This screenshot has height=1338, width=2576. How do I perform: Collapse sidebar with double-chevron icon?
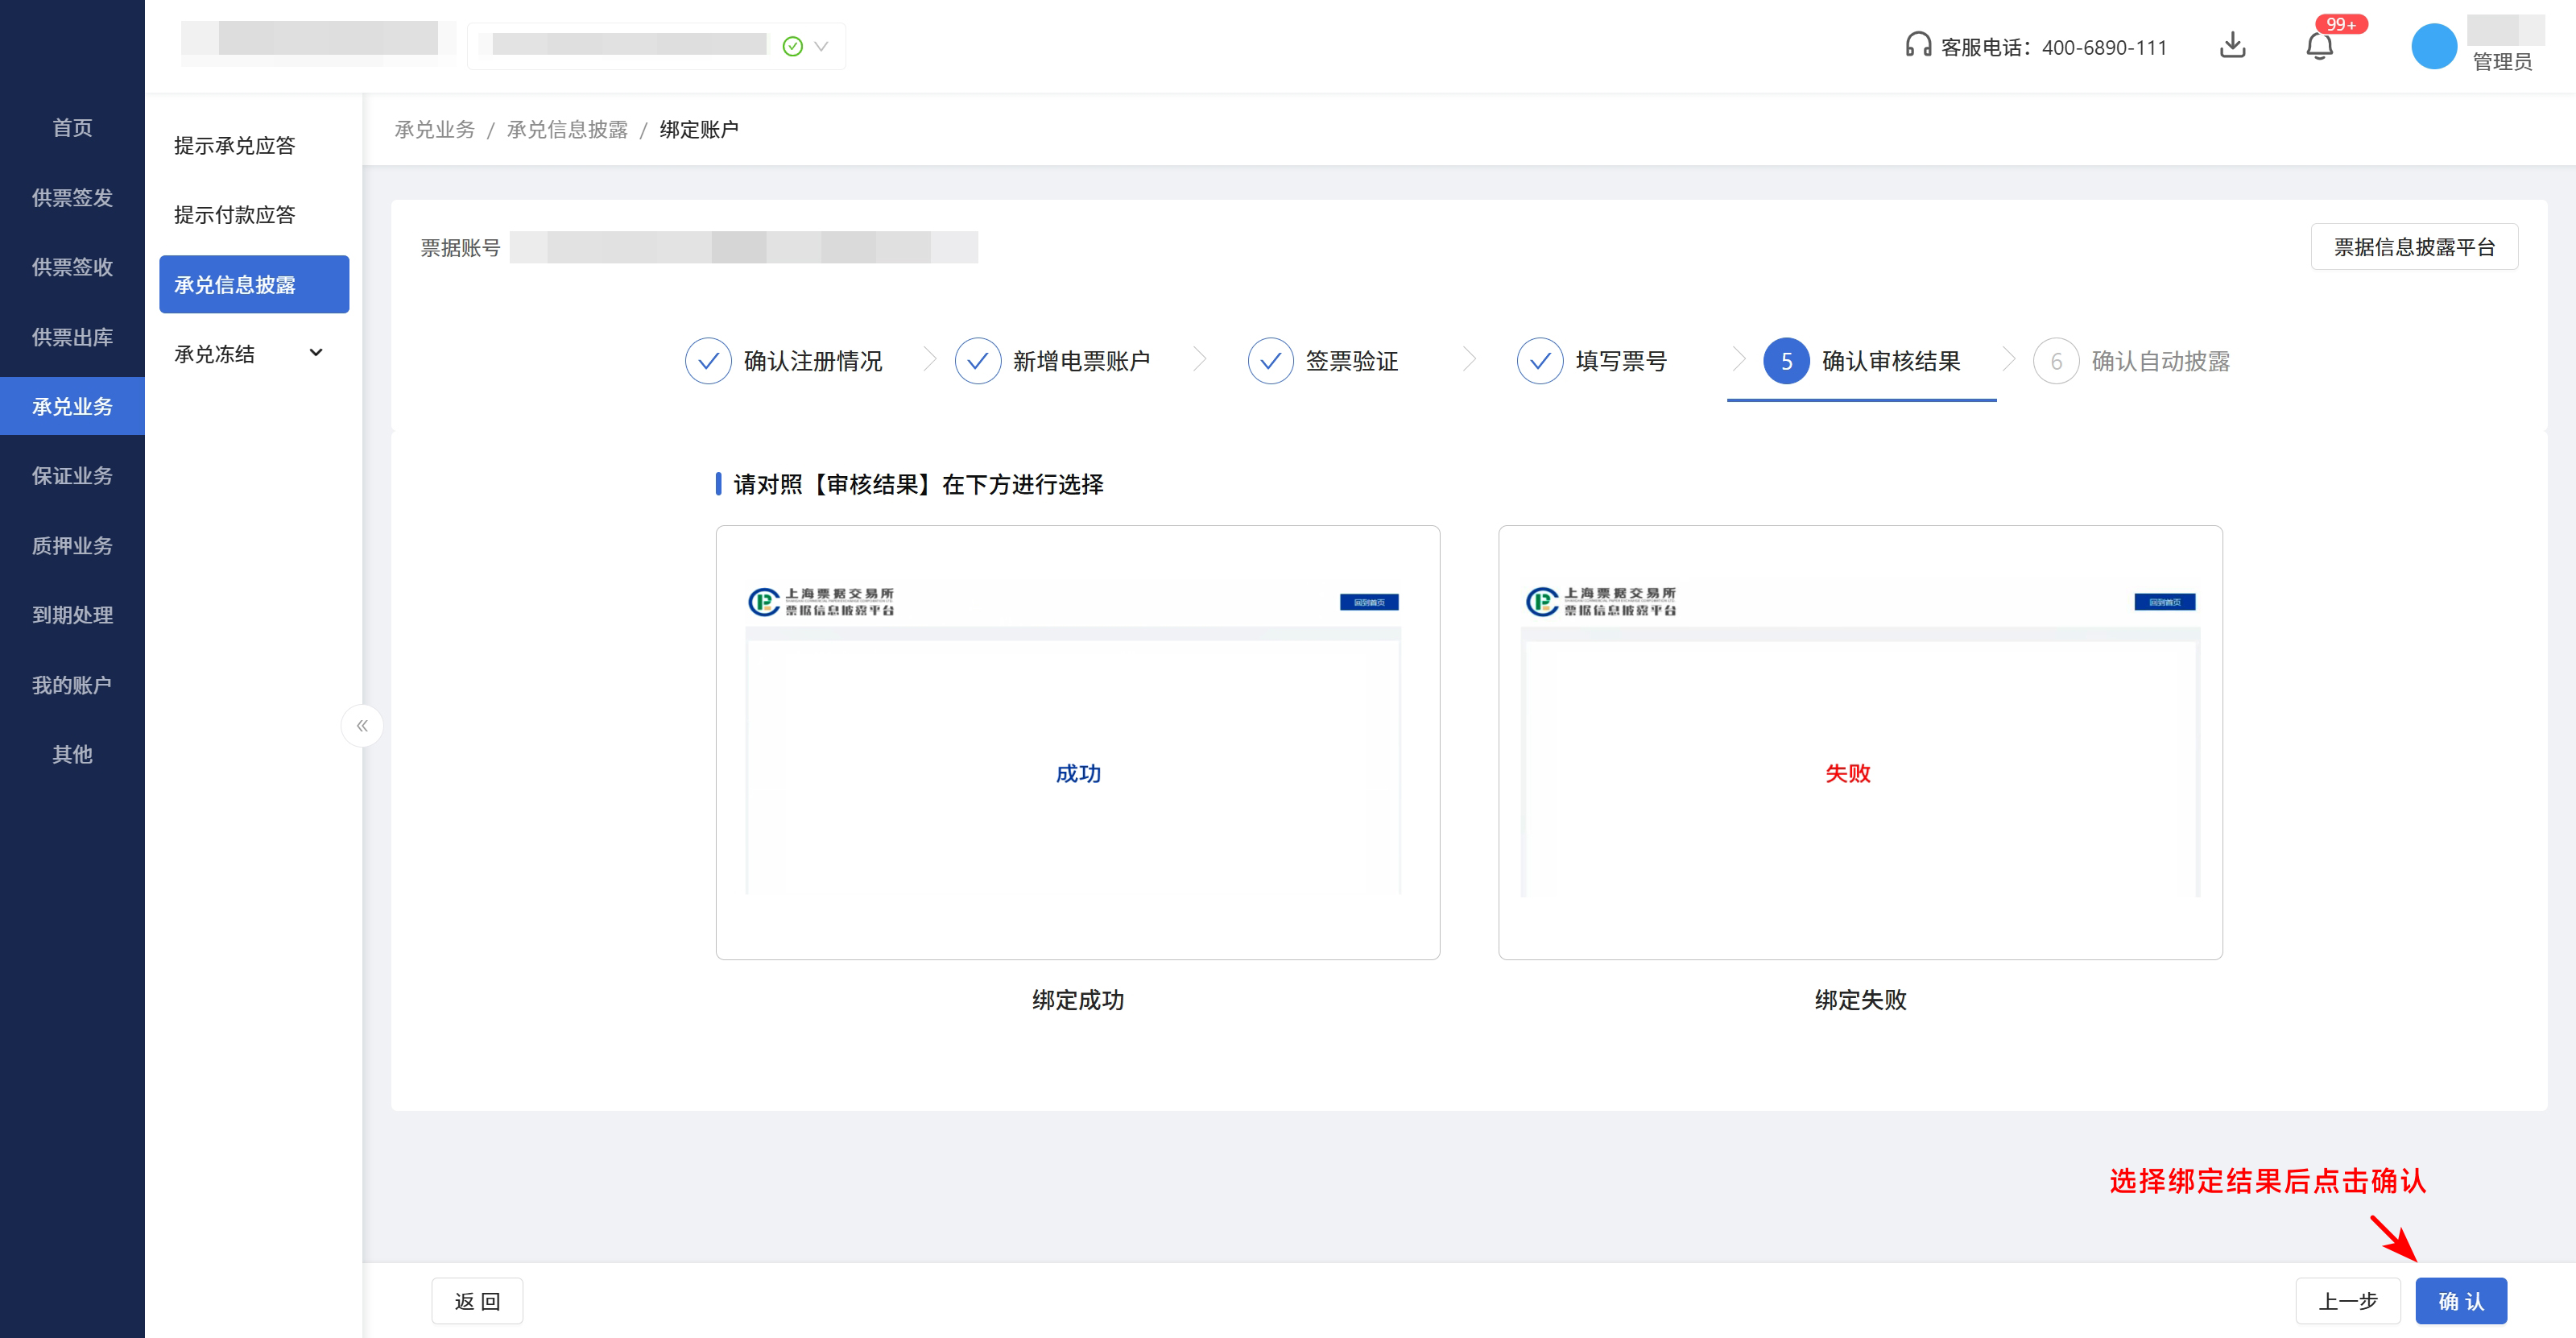tap(362, 726)
